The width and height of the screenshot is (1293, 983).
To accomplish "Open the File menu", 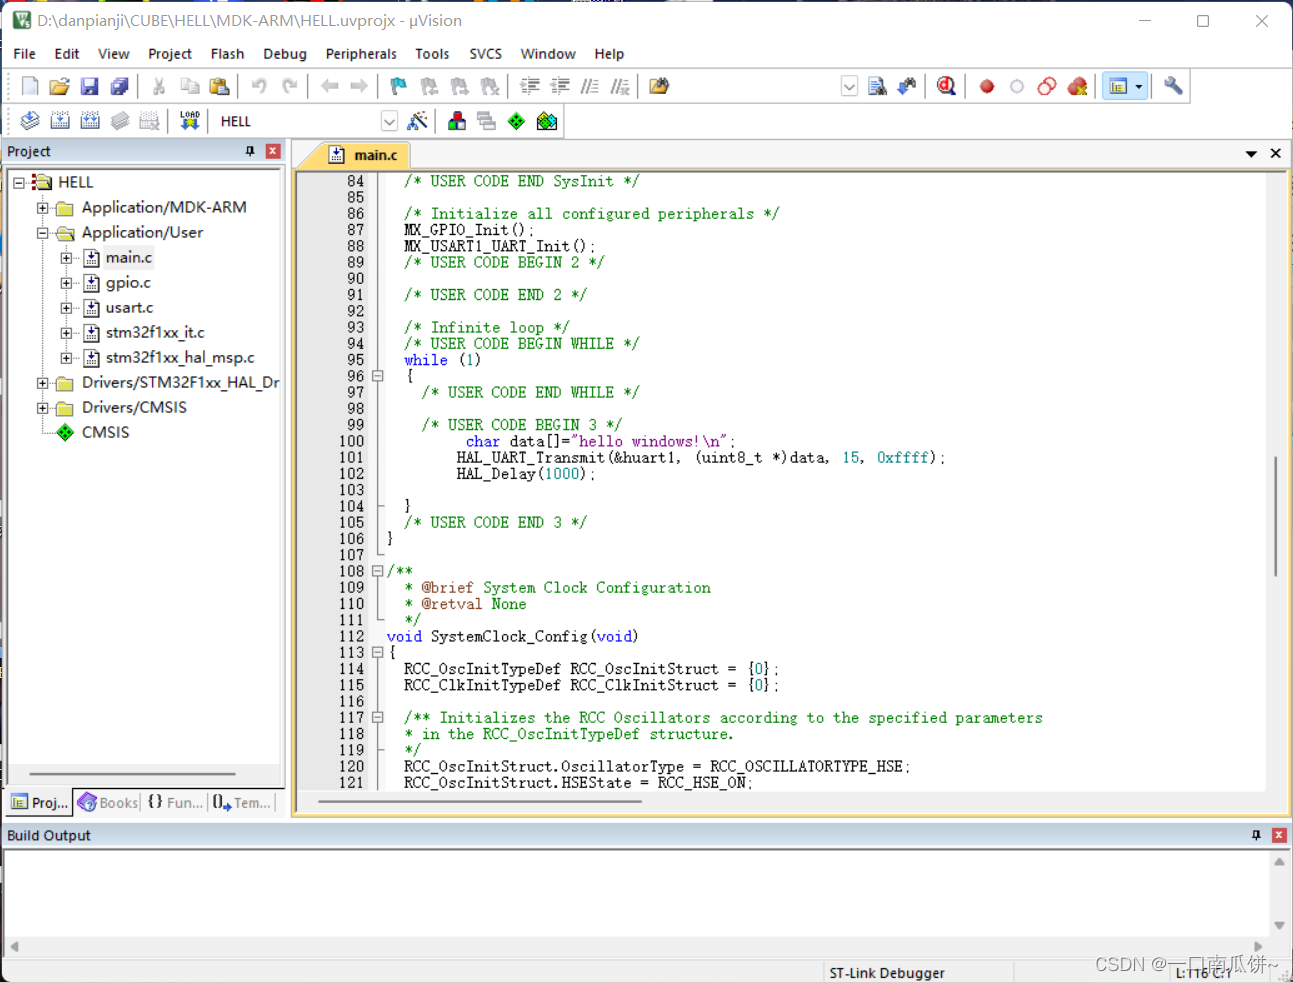I will 25,54.
